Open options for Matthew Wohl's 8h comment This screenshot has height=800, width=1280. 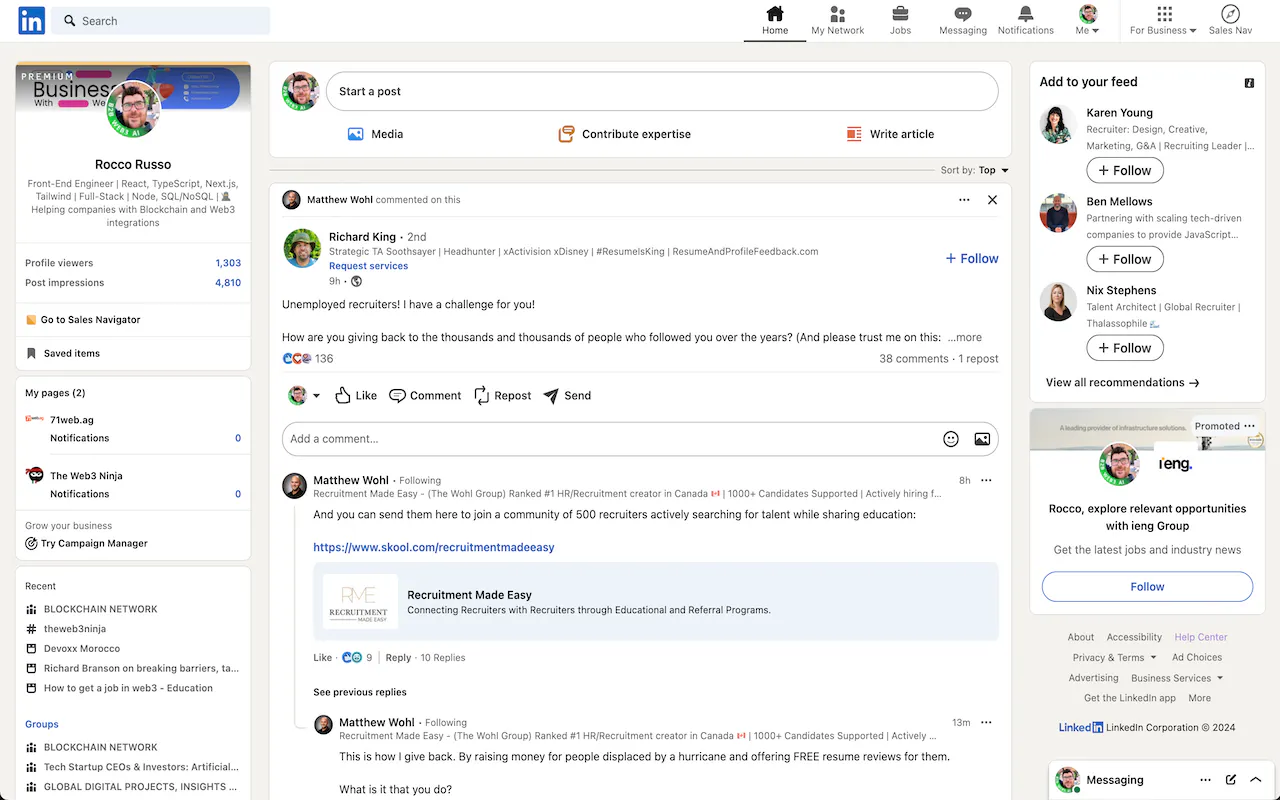pyautogui.click(x=986, y=480)
